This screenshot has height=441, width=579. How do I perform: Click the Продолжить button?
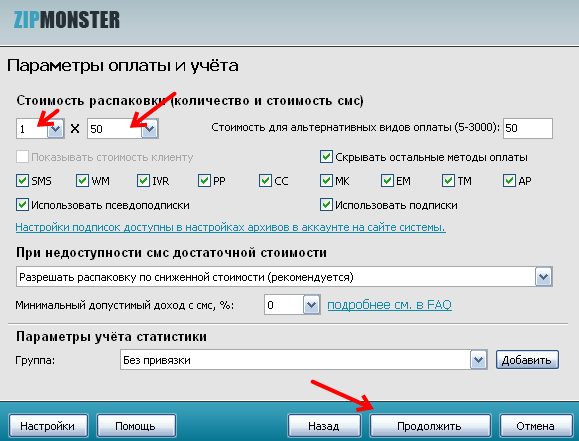pyautogui.click(x=430, y=426)
